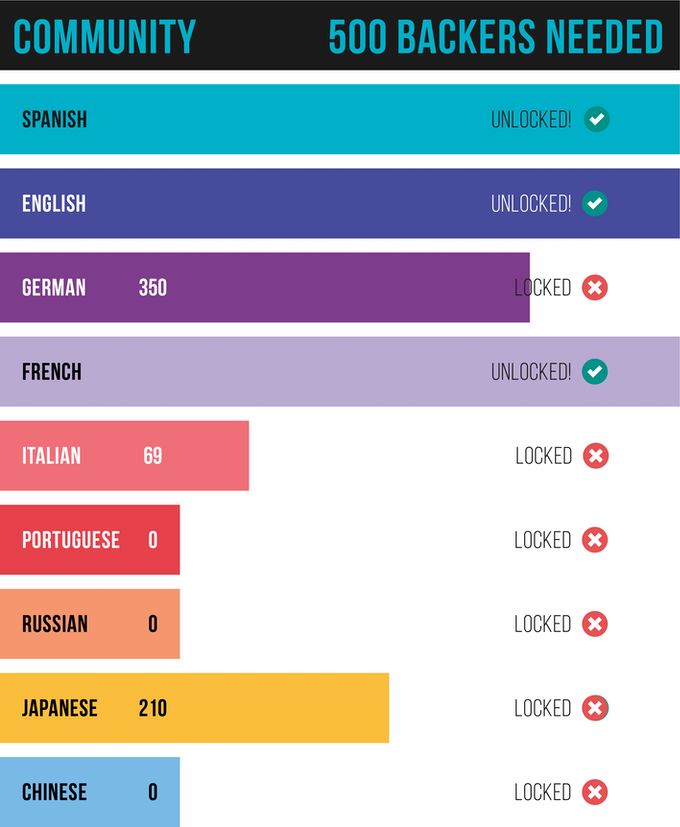680x827 pixels.
Task: Click the Italian backer count 69
Action: (152, 456)
